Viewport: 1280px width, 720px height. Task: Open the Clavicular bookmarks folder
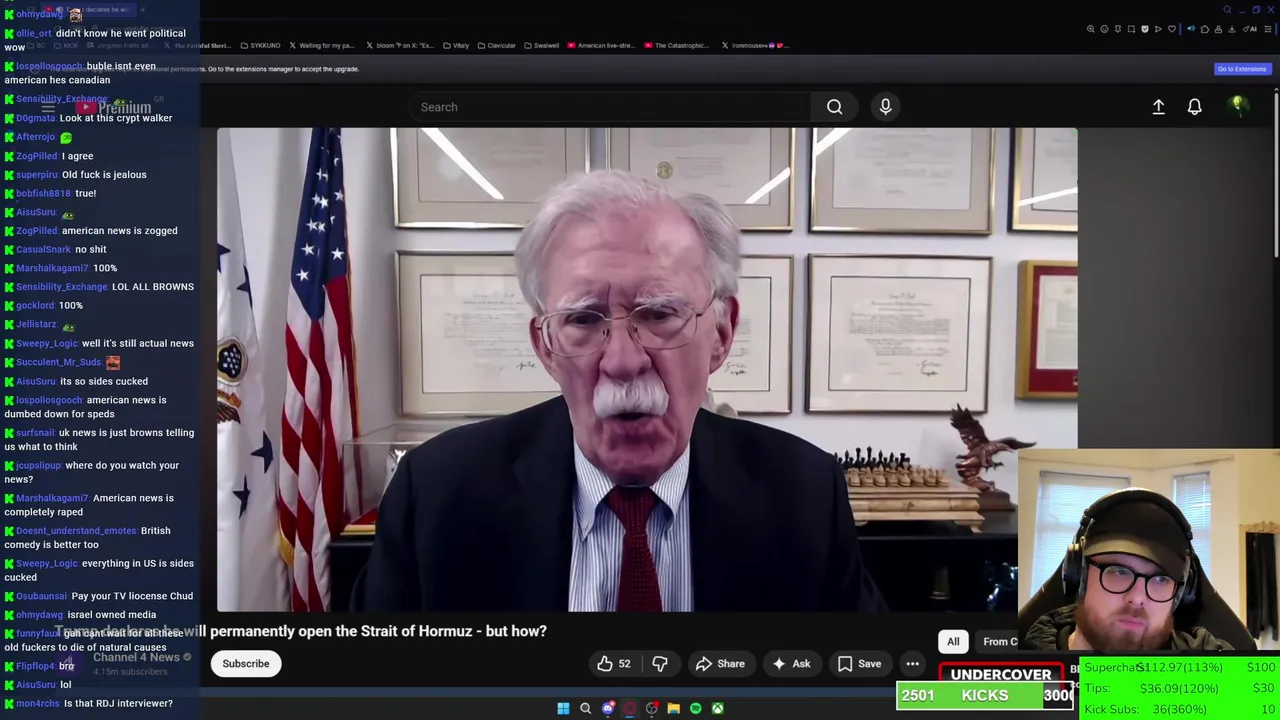(x=496, y=45)
